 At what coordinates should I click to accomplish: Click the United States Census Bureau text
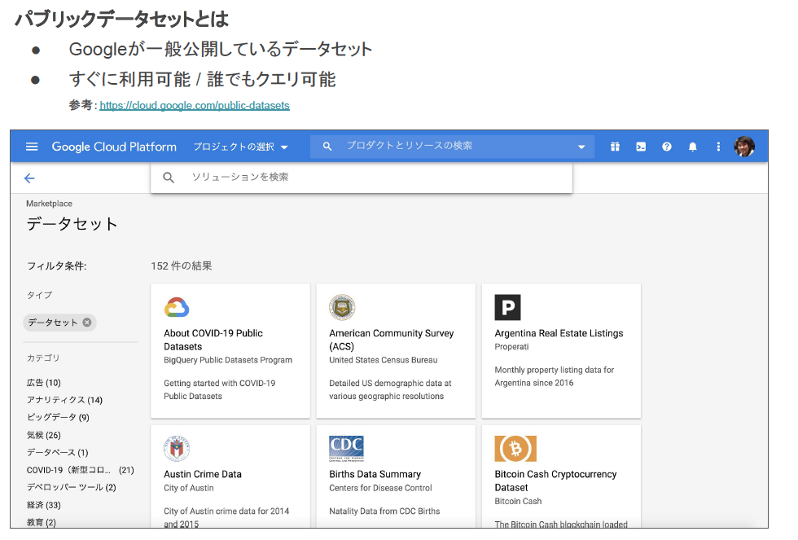[x=383, y=360]
